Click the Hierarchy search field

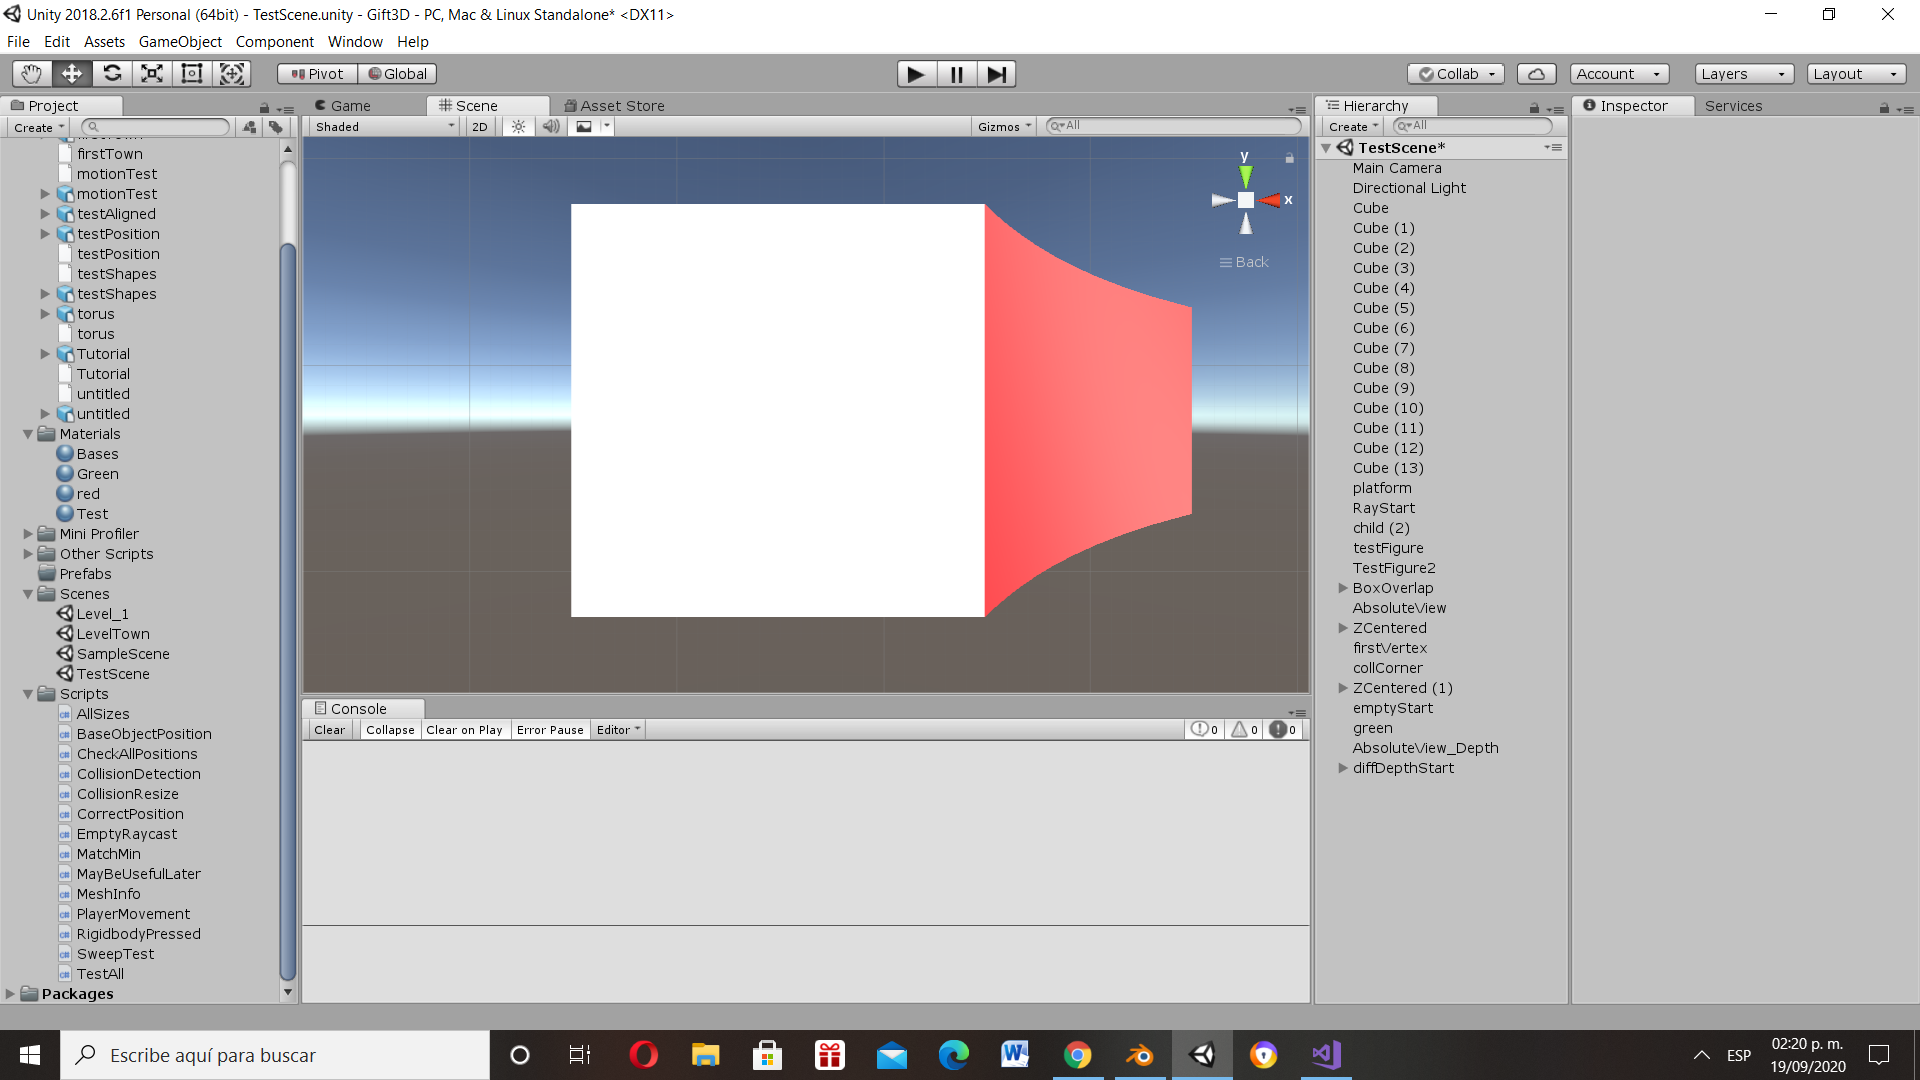1472,126
